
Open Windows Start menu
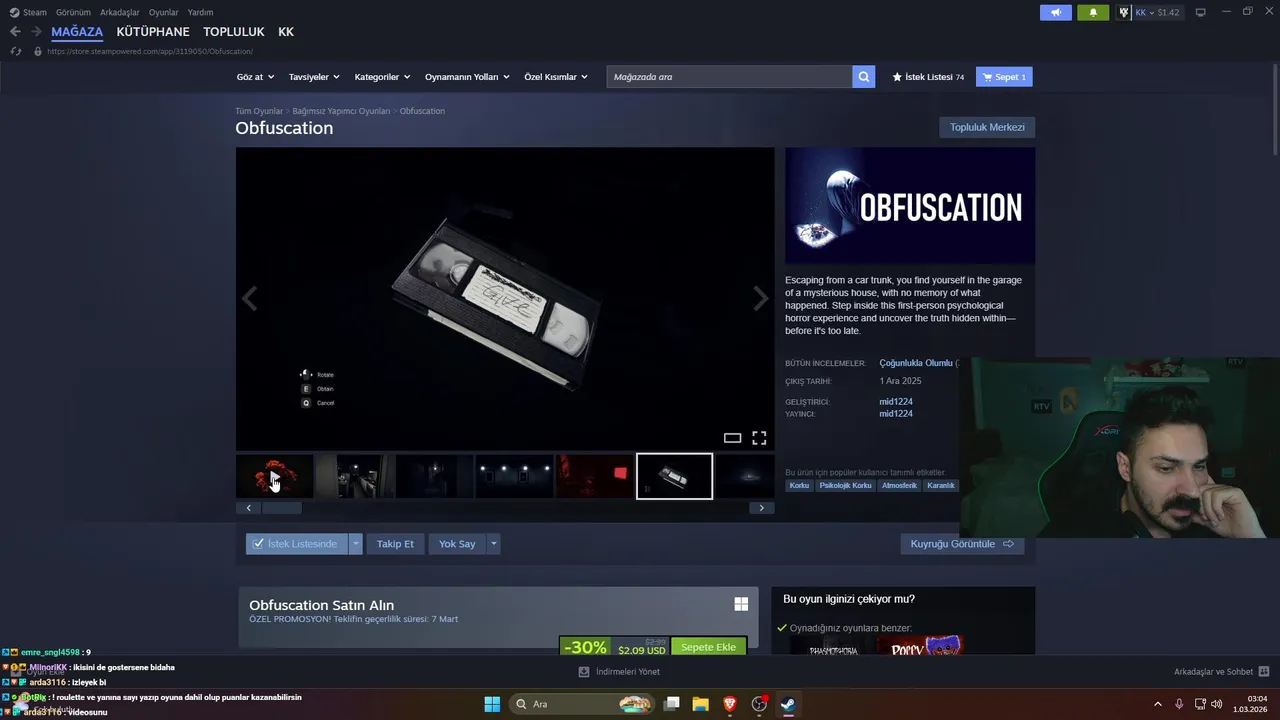[x=492, y=704]
